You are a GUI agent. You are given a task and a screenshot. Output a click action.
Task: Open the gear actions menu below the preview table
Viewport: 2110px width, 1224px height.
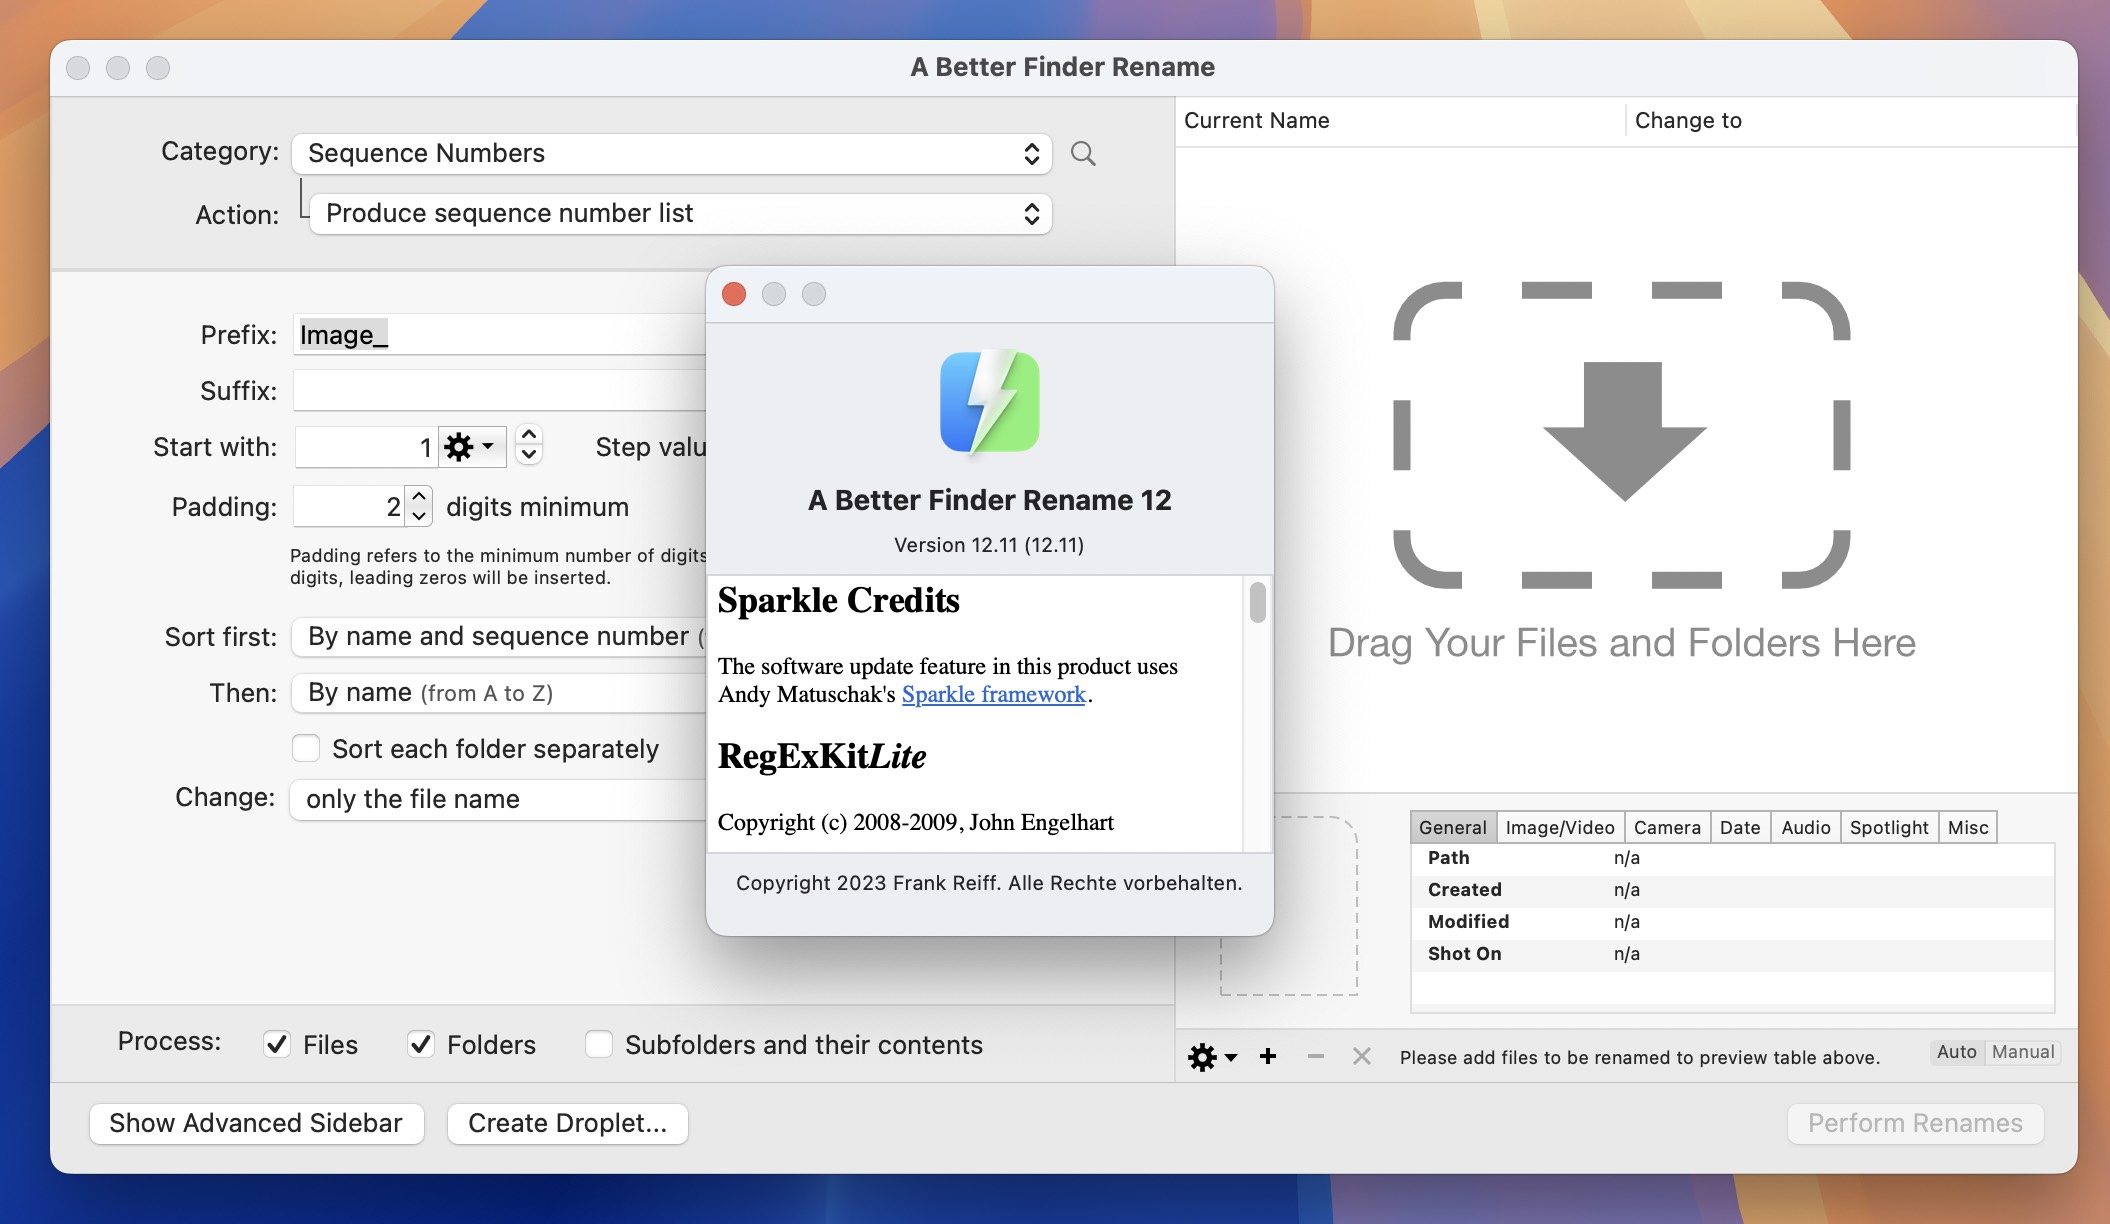[1212, 1057]
